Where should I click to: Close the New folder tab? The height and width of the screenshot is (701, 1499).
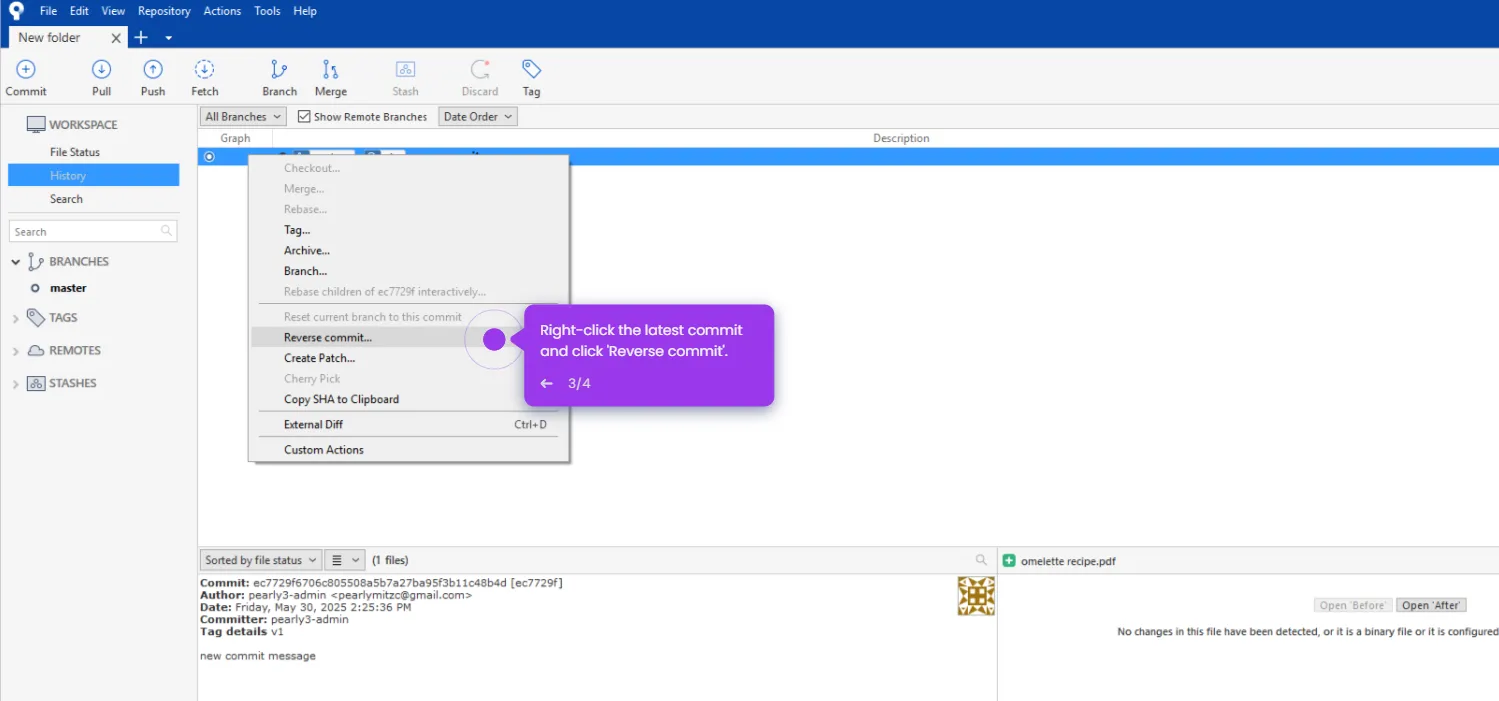tap(116, 38)
